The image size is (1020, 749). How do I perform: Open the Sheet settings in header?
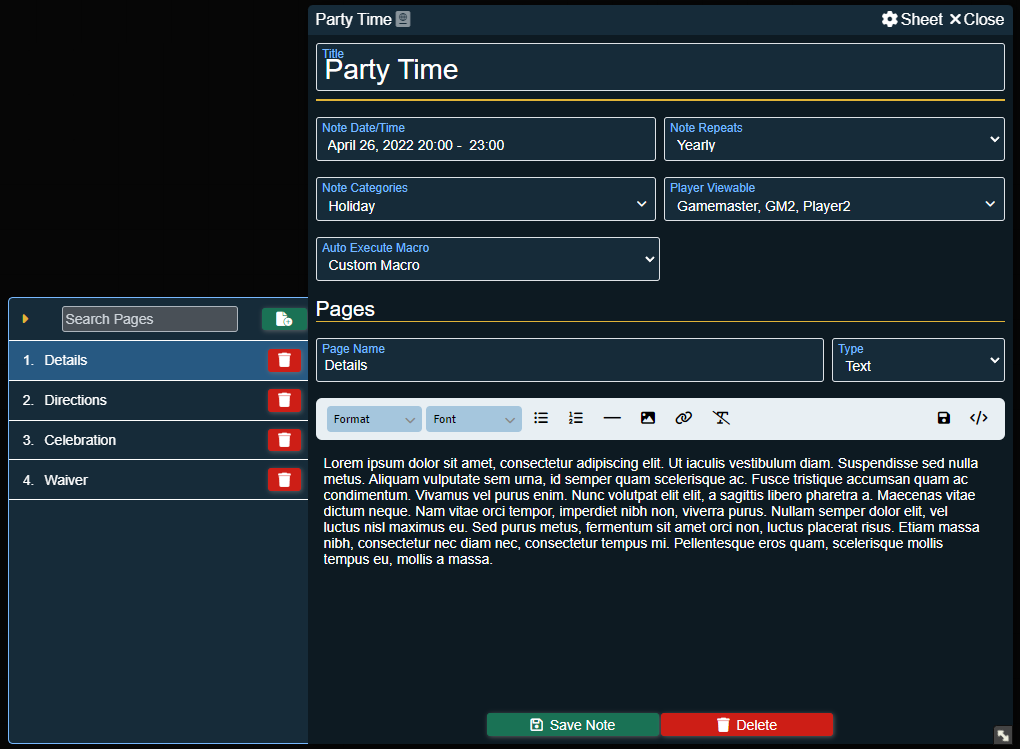click(911, 19)
